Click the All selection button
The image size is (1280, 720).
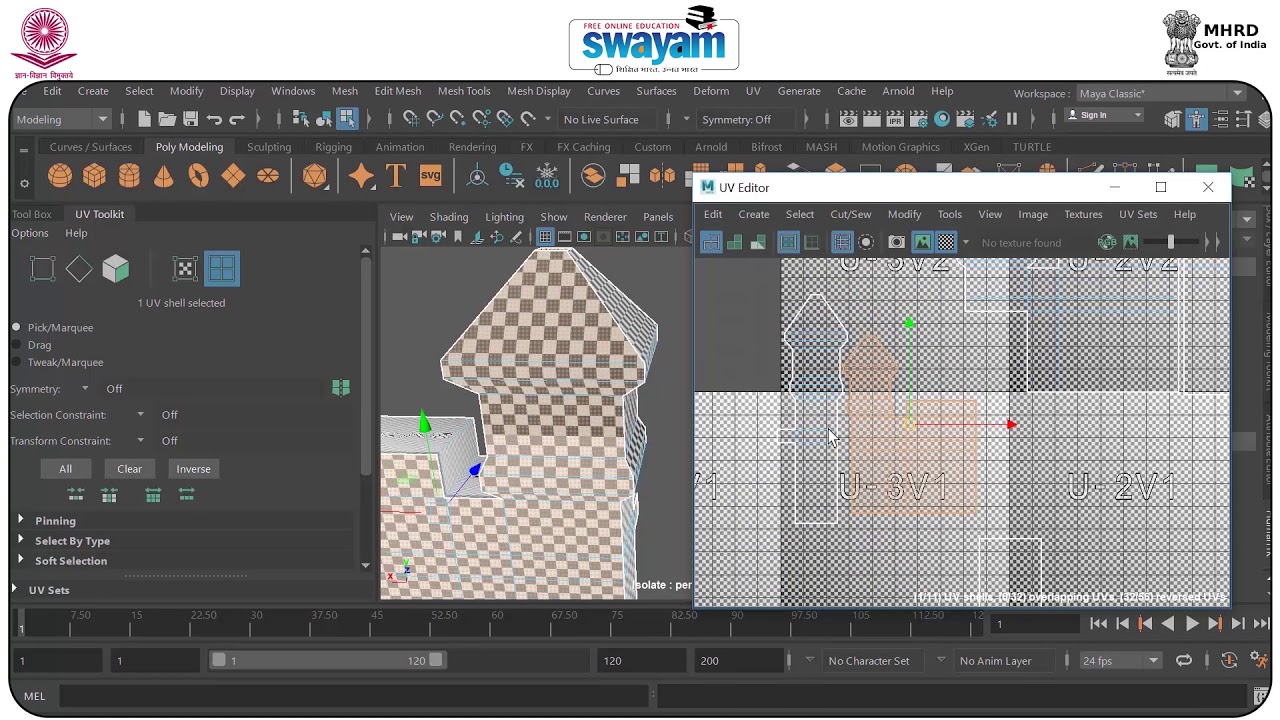pyautogui.click(x=65, y=469)
